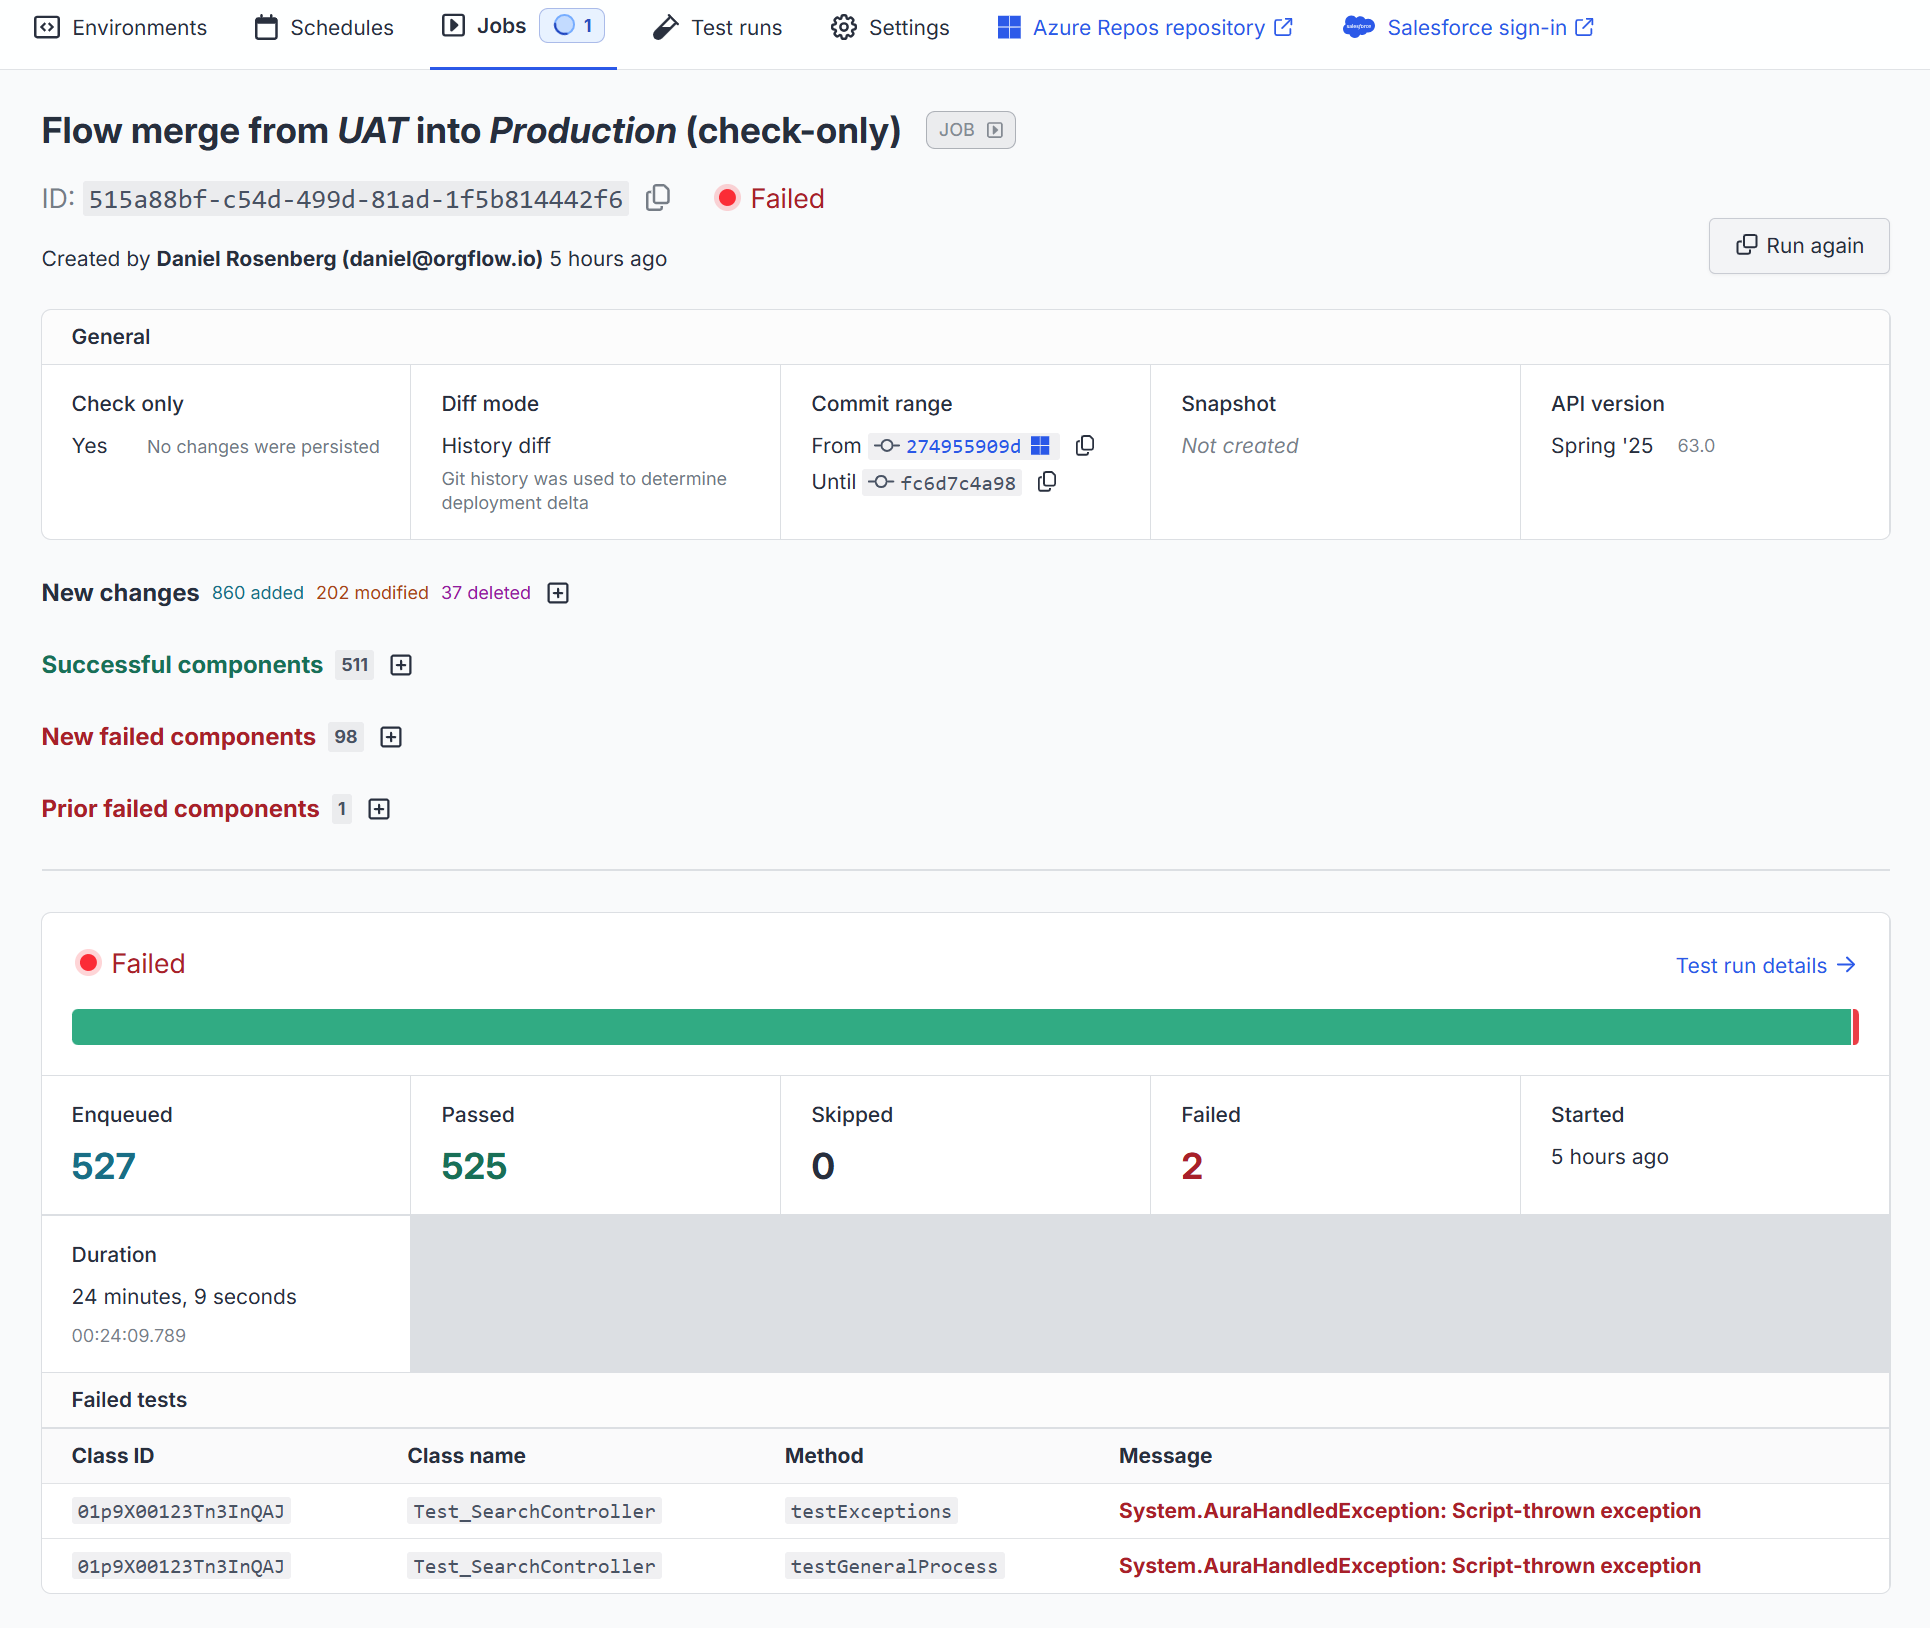Click the Salesforce cloud logo
The height and width of the screenshot is (1628, 1930).
[x=1358, y=27]
